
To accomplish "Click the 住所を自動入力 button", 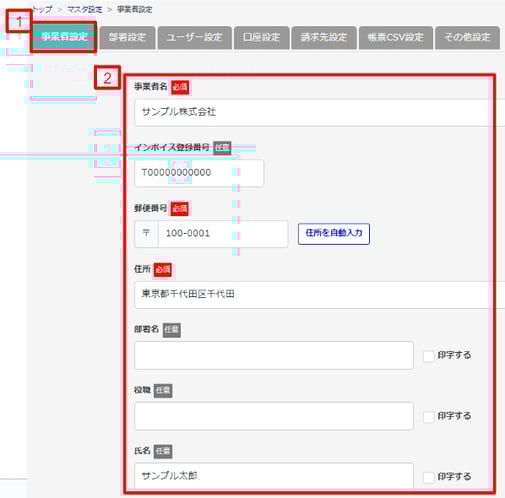I will click(x=334, y=234).
